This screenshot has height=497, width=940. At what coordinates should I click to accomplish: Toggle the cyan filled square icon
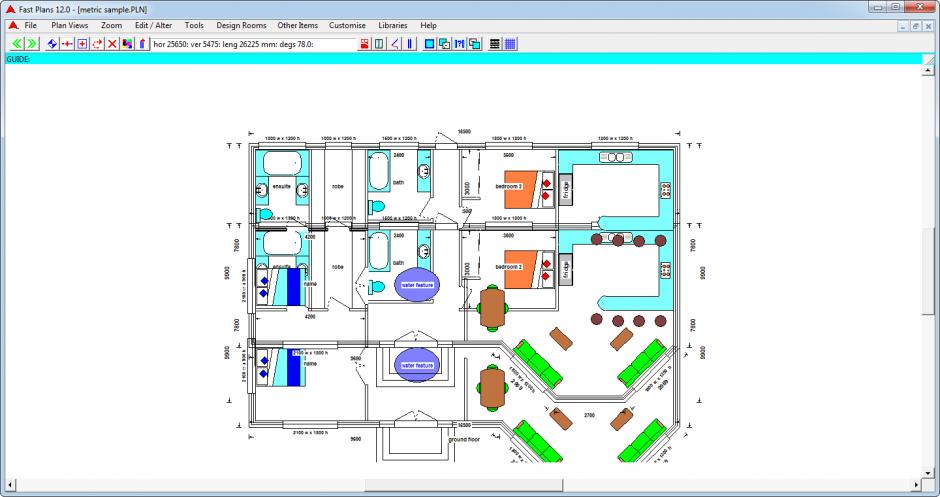429,44
